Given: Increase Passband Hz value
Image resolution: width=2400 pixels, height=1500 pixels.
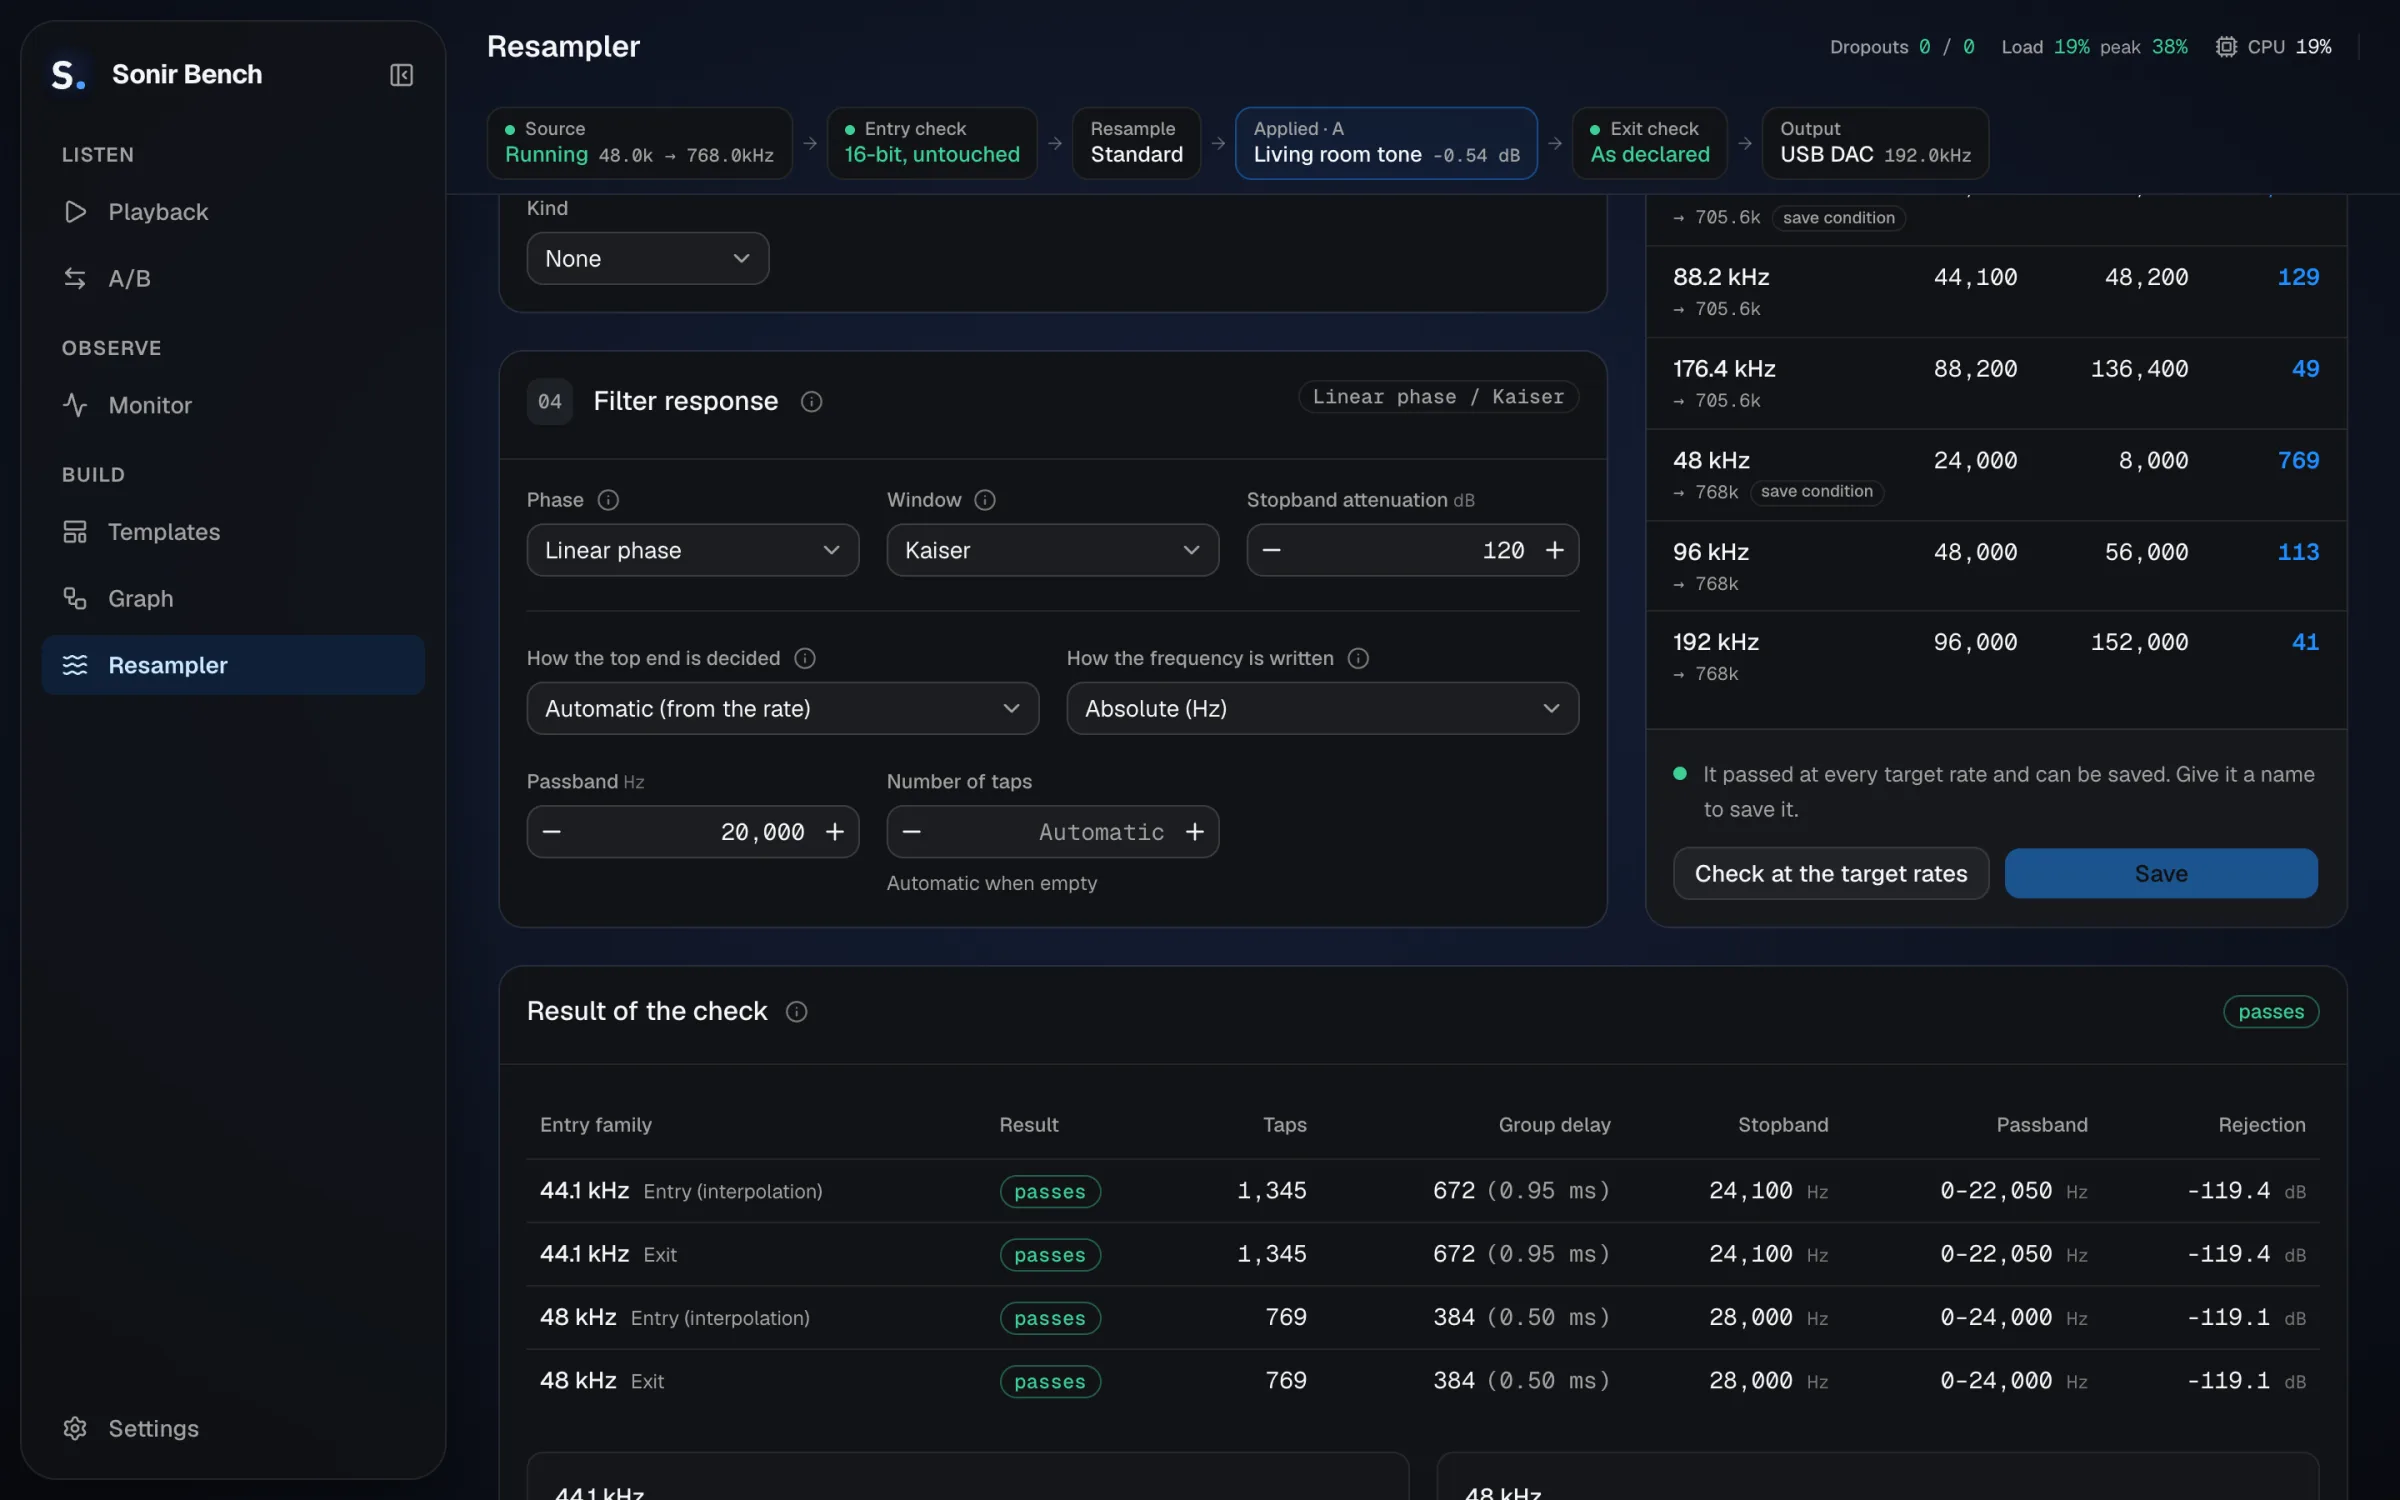Looking at the screenshot, I should (x=834, y=832).
